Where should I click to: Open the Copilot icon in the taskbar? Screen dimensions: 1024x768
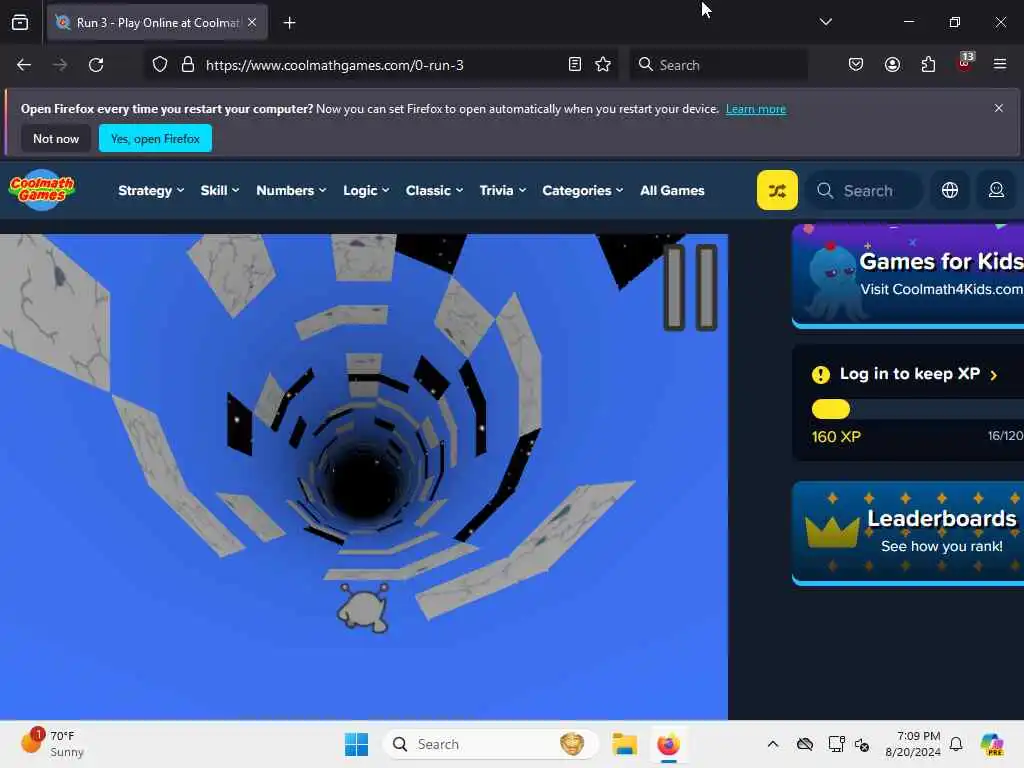click(992, 744)
